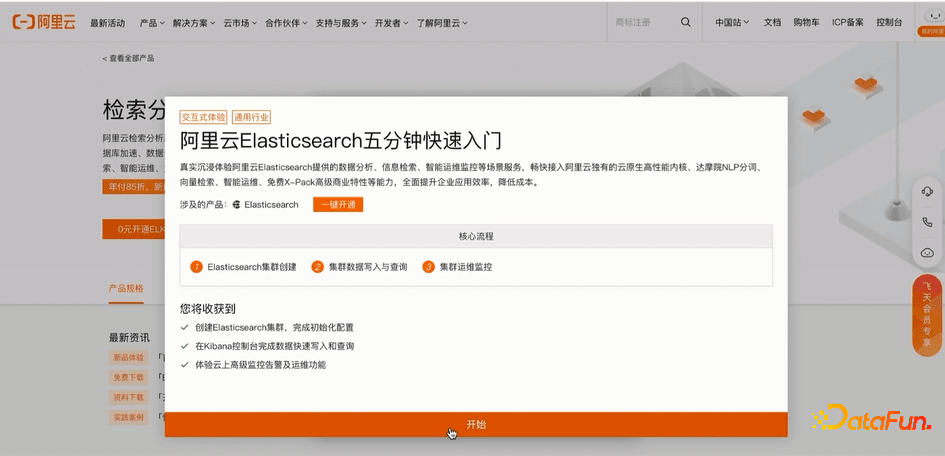Select the 产品规格 tab
945x456 pixels.
click(126, 289)
